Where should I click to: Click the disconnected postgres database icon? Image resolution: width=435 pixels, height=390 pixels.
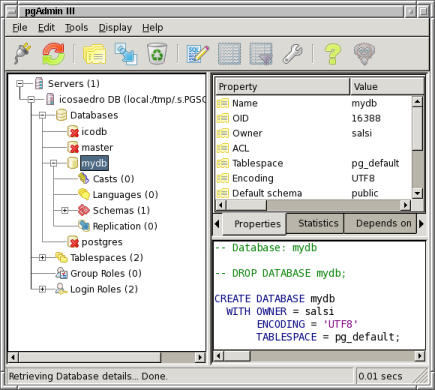pyautogui.click(x=73, y=242)
